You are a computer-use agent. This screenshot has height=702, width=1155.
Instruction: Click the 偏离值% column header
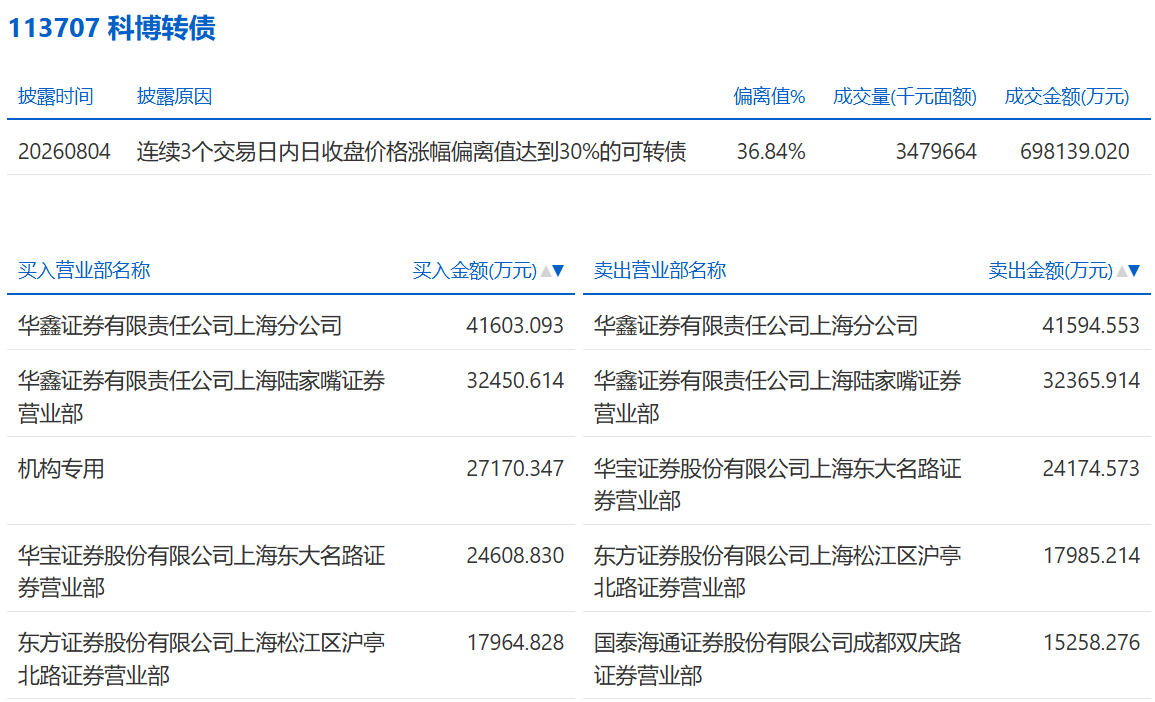point(769,96)
